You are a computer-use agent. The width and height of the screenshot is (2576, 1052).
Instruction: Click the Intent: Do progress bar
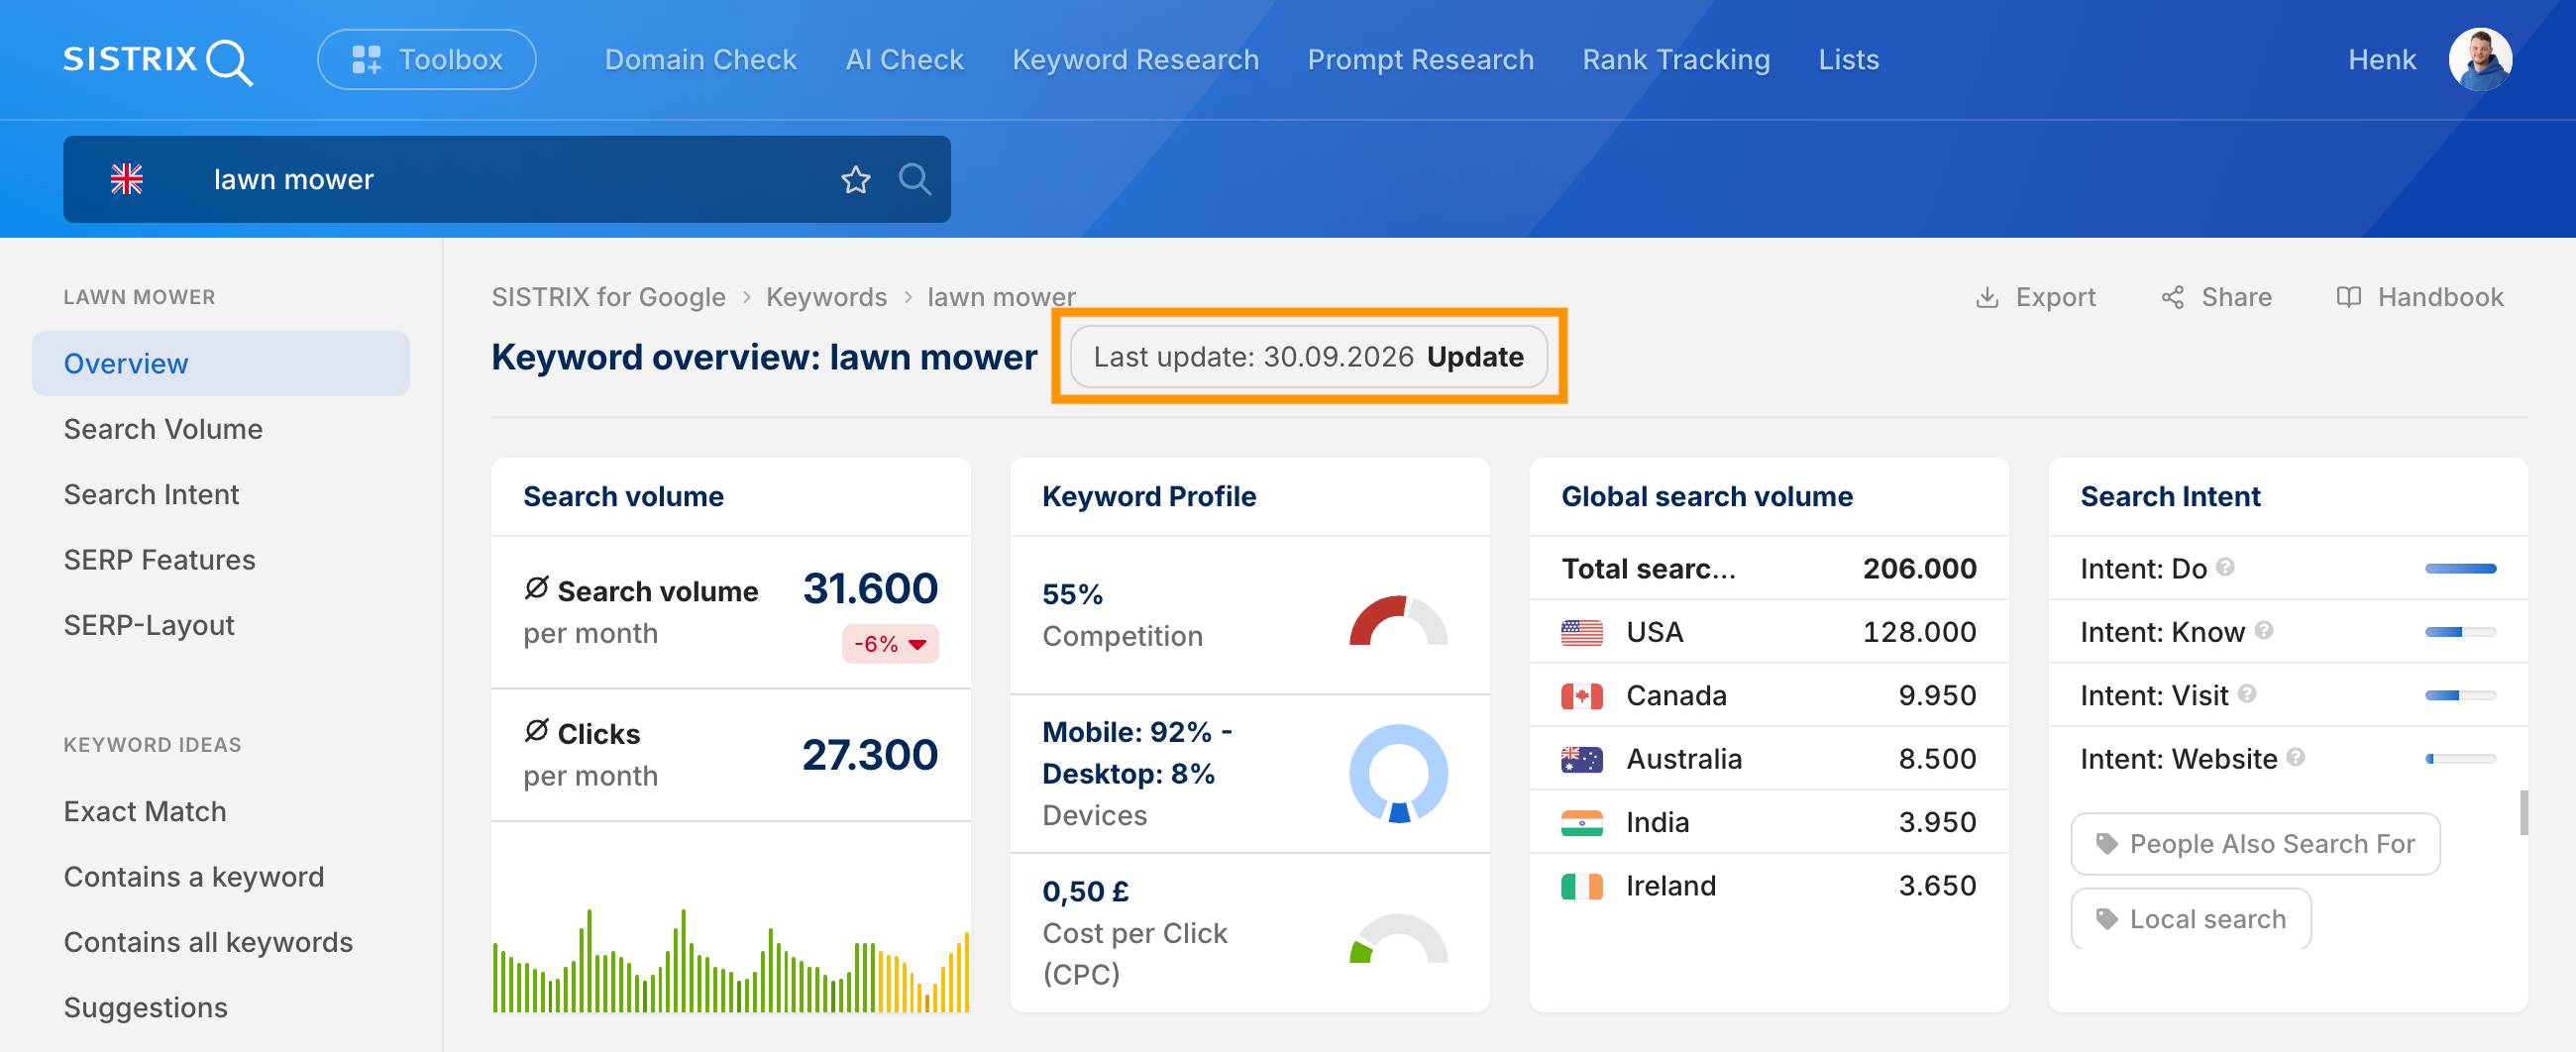point(2459,568)
